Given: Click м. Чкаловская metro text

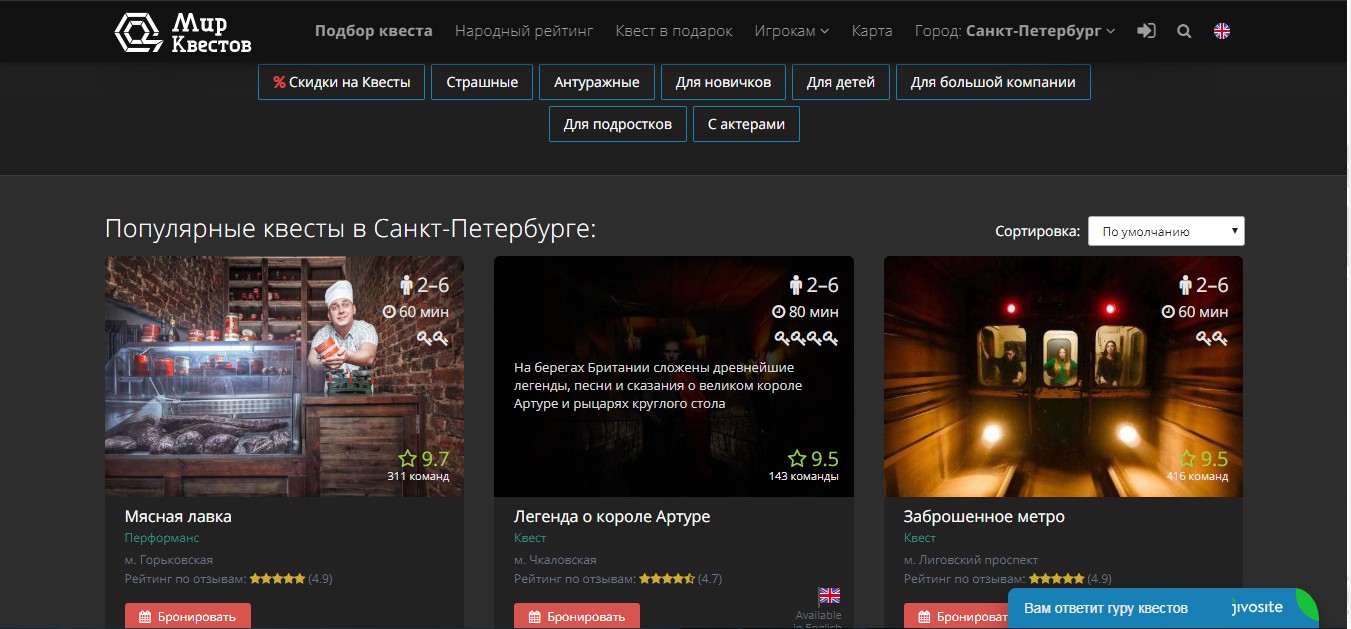Looking at the screenshot, I should [x=555, y=560].
